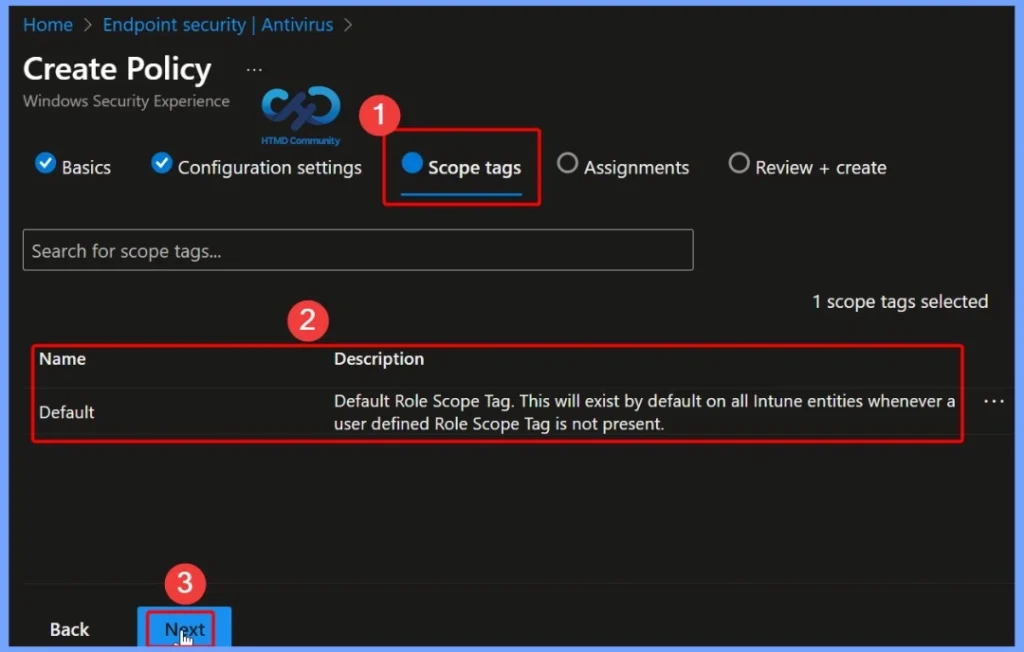The height and width of the screenshot is (652, 1024).
Task: Select the Review + create radio indicator
Action: tap(738, 163)
